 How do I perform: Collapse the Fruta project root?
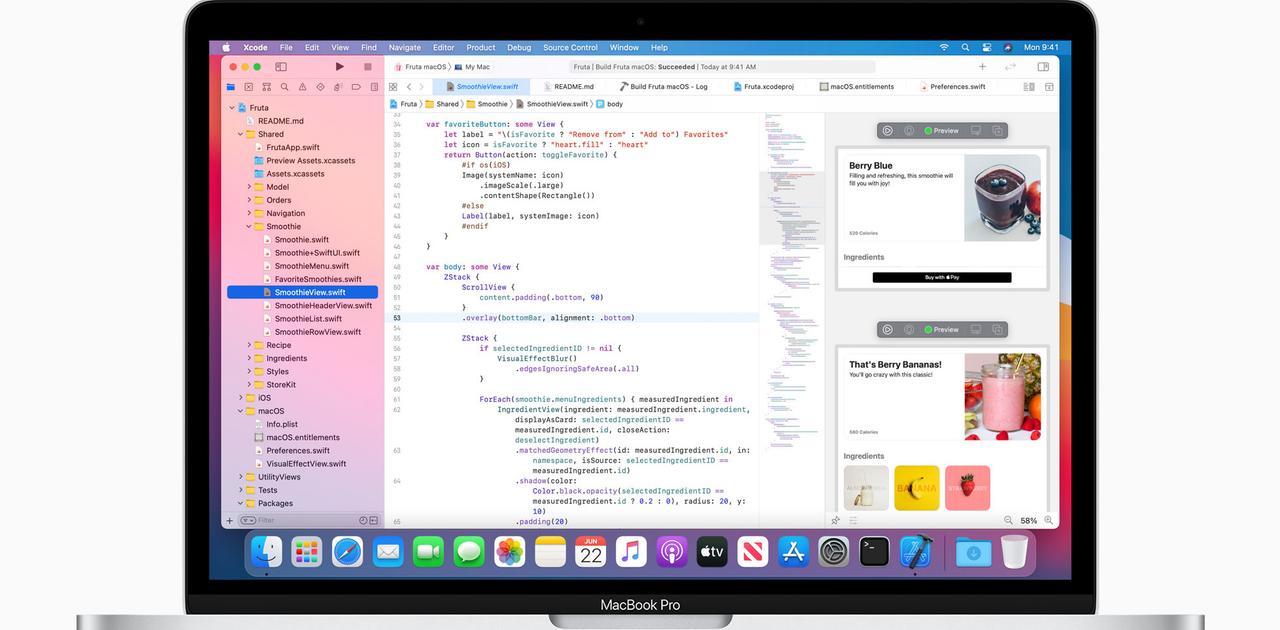pyautogui.click(x=232, y=108)
